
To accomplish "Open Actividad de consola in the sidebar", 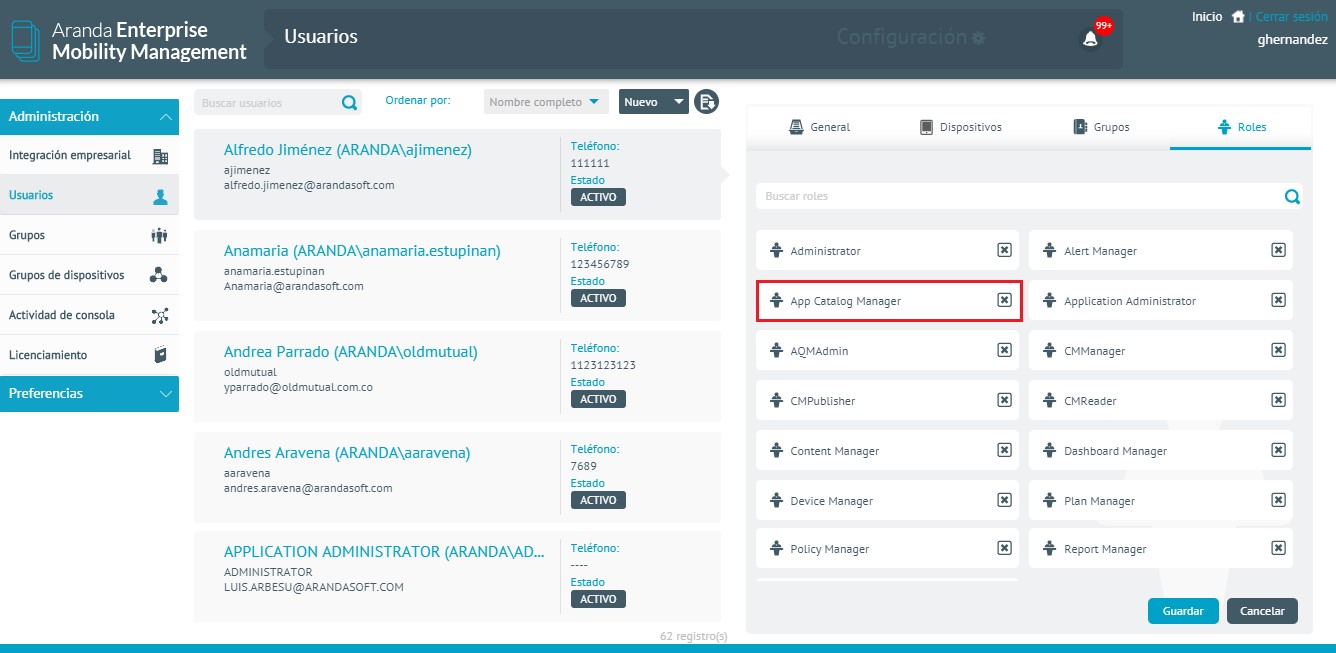I will 89,315.
